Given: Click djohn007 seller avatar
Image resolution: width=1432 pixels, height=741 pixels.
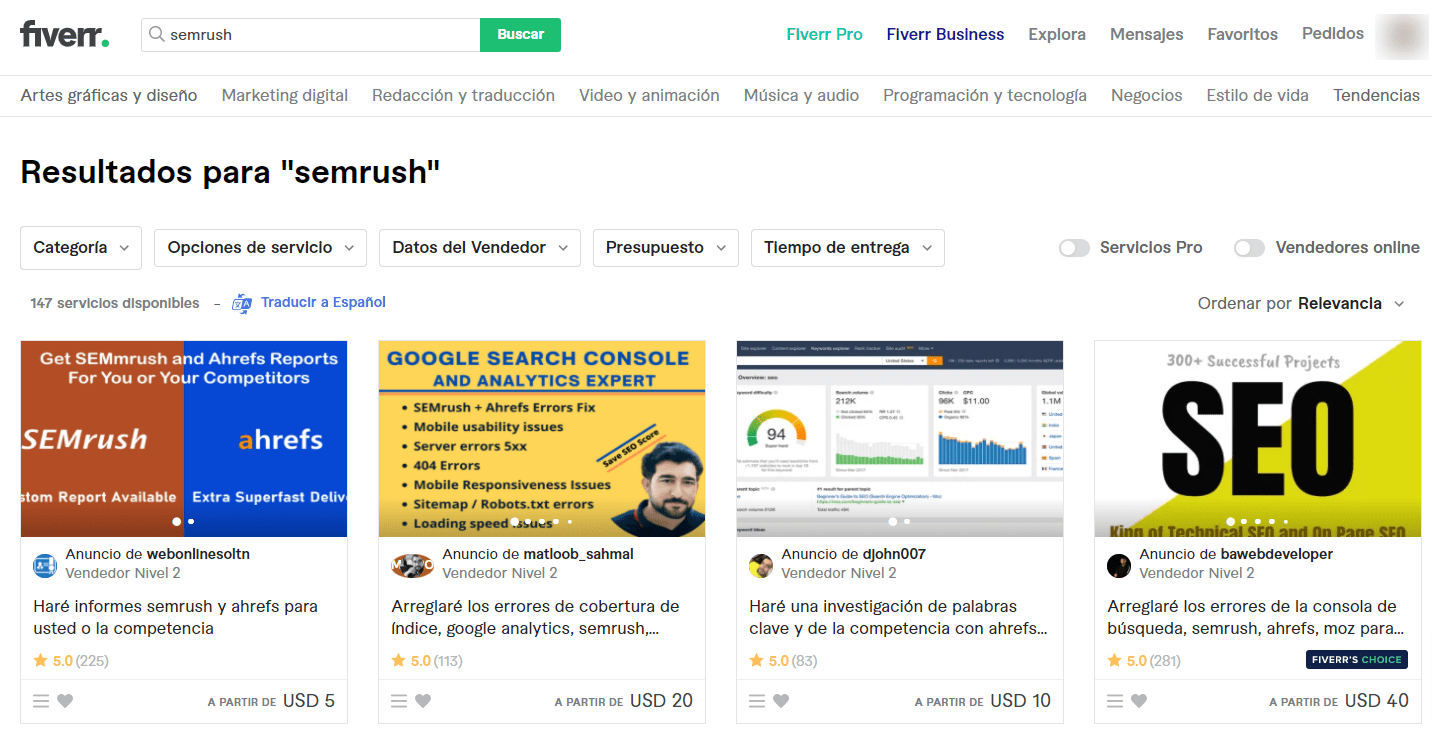Looking at the screenshot, I should coord(761,565).
